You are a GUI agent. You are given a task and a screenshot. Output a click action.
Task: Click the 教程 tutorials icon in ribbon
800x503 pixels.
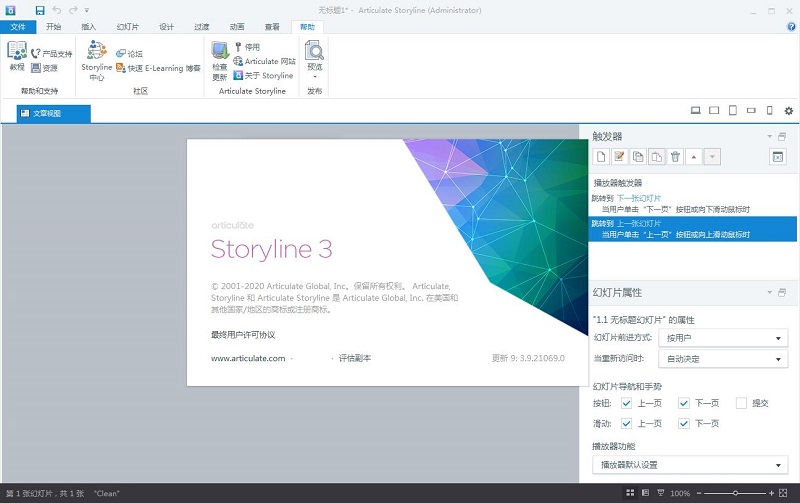pyautogui.click(x=16, y=57)
